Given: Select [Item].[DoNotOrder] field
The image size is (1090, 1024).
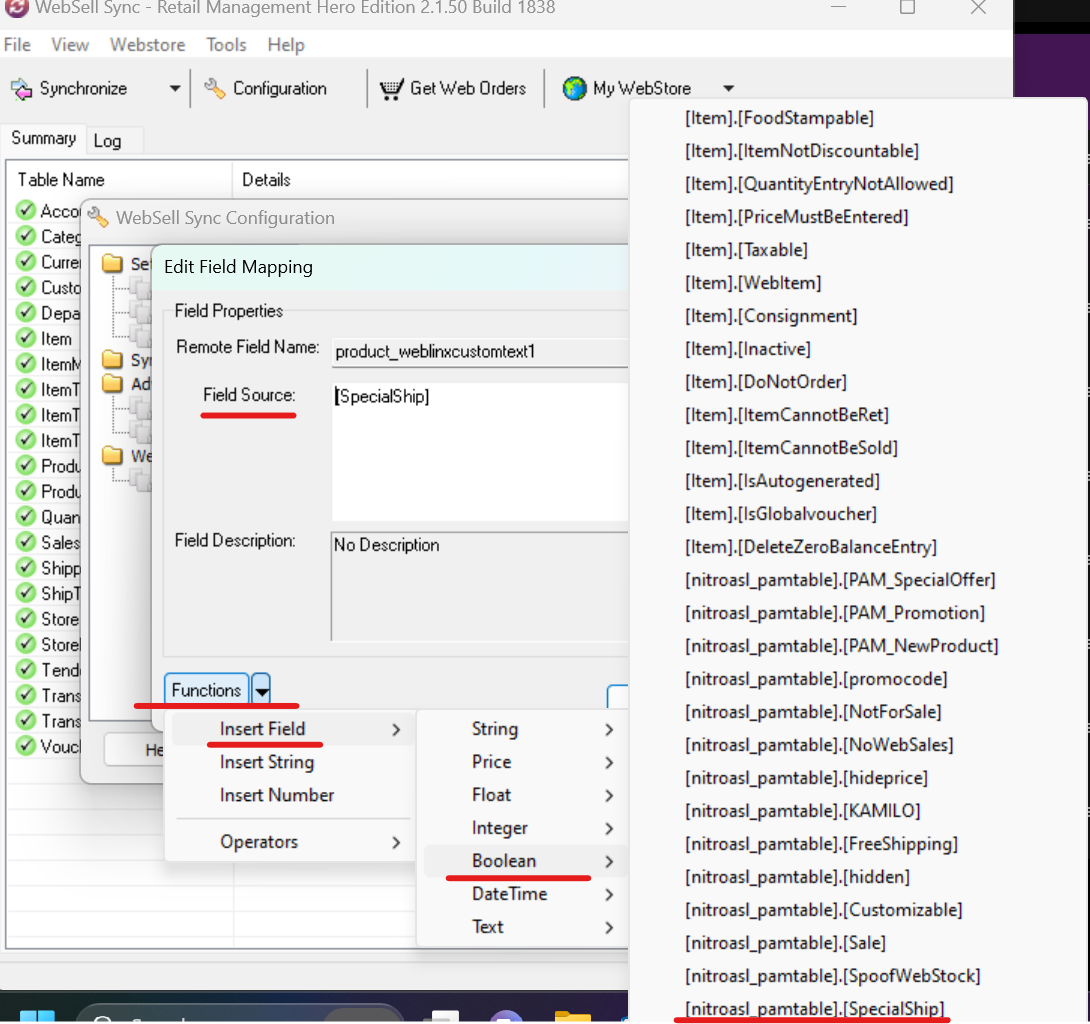Looking at the screenshot, I should point(765,382).
